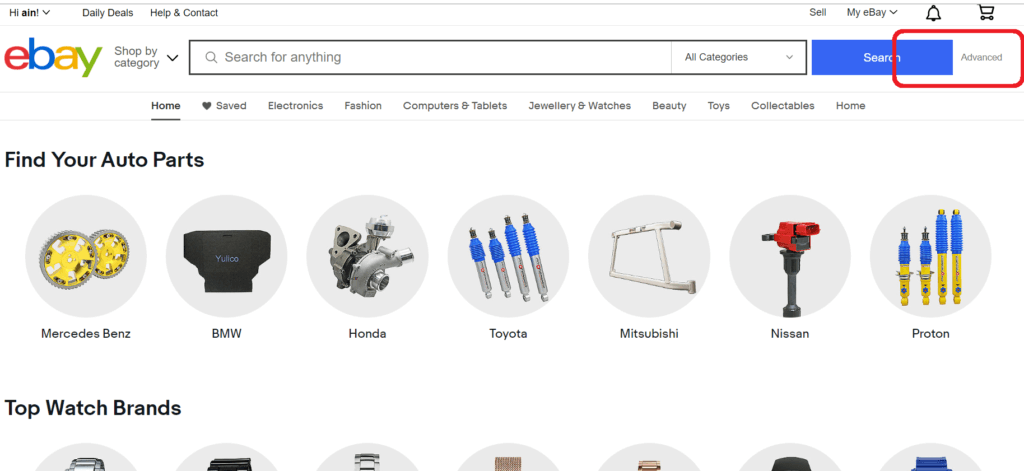Select Proton suspension parts image

(930, 255)
